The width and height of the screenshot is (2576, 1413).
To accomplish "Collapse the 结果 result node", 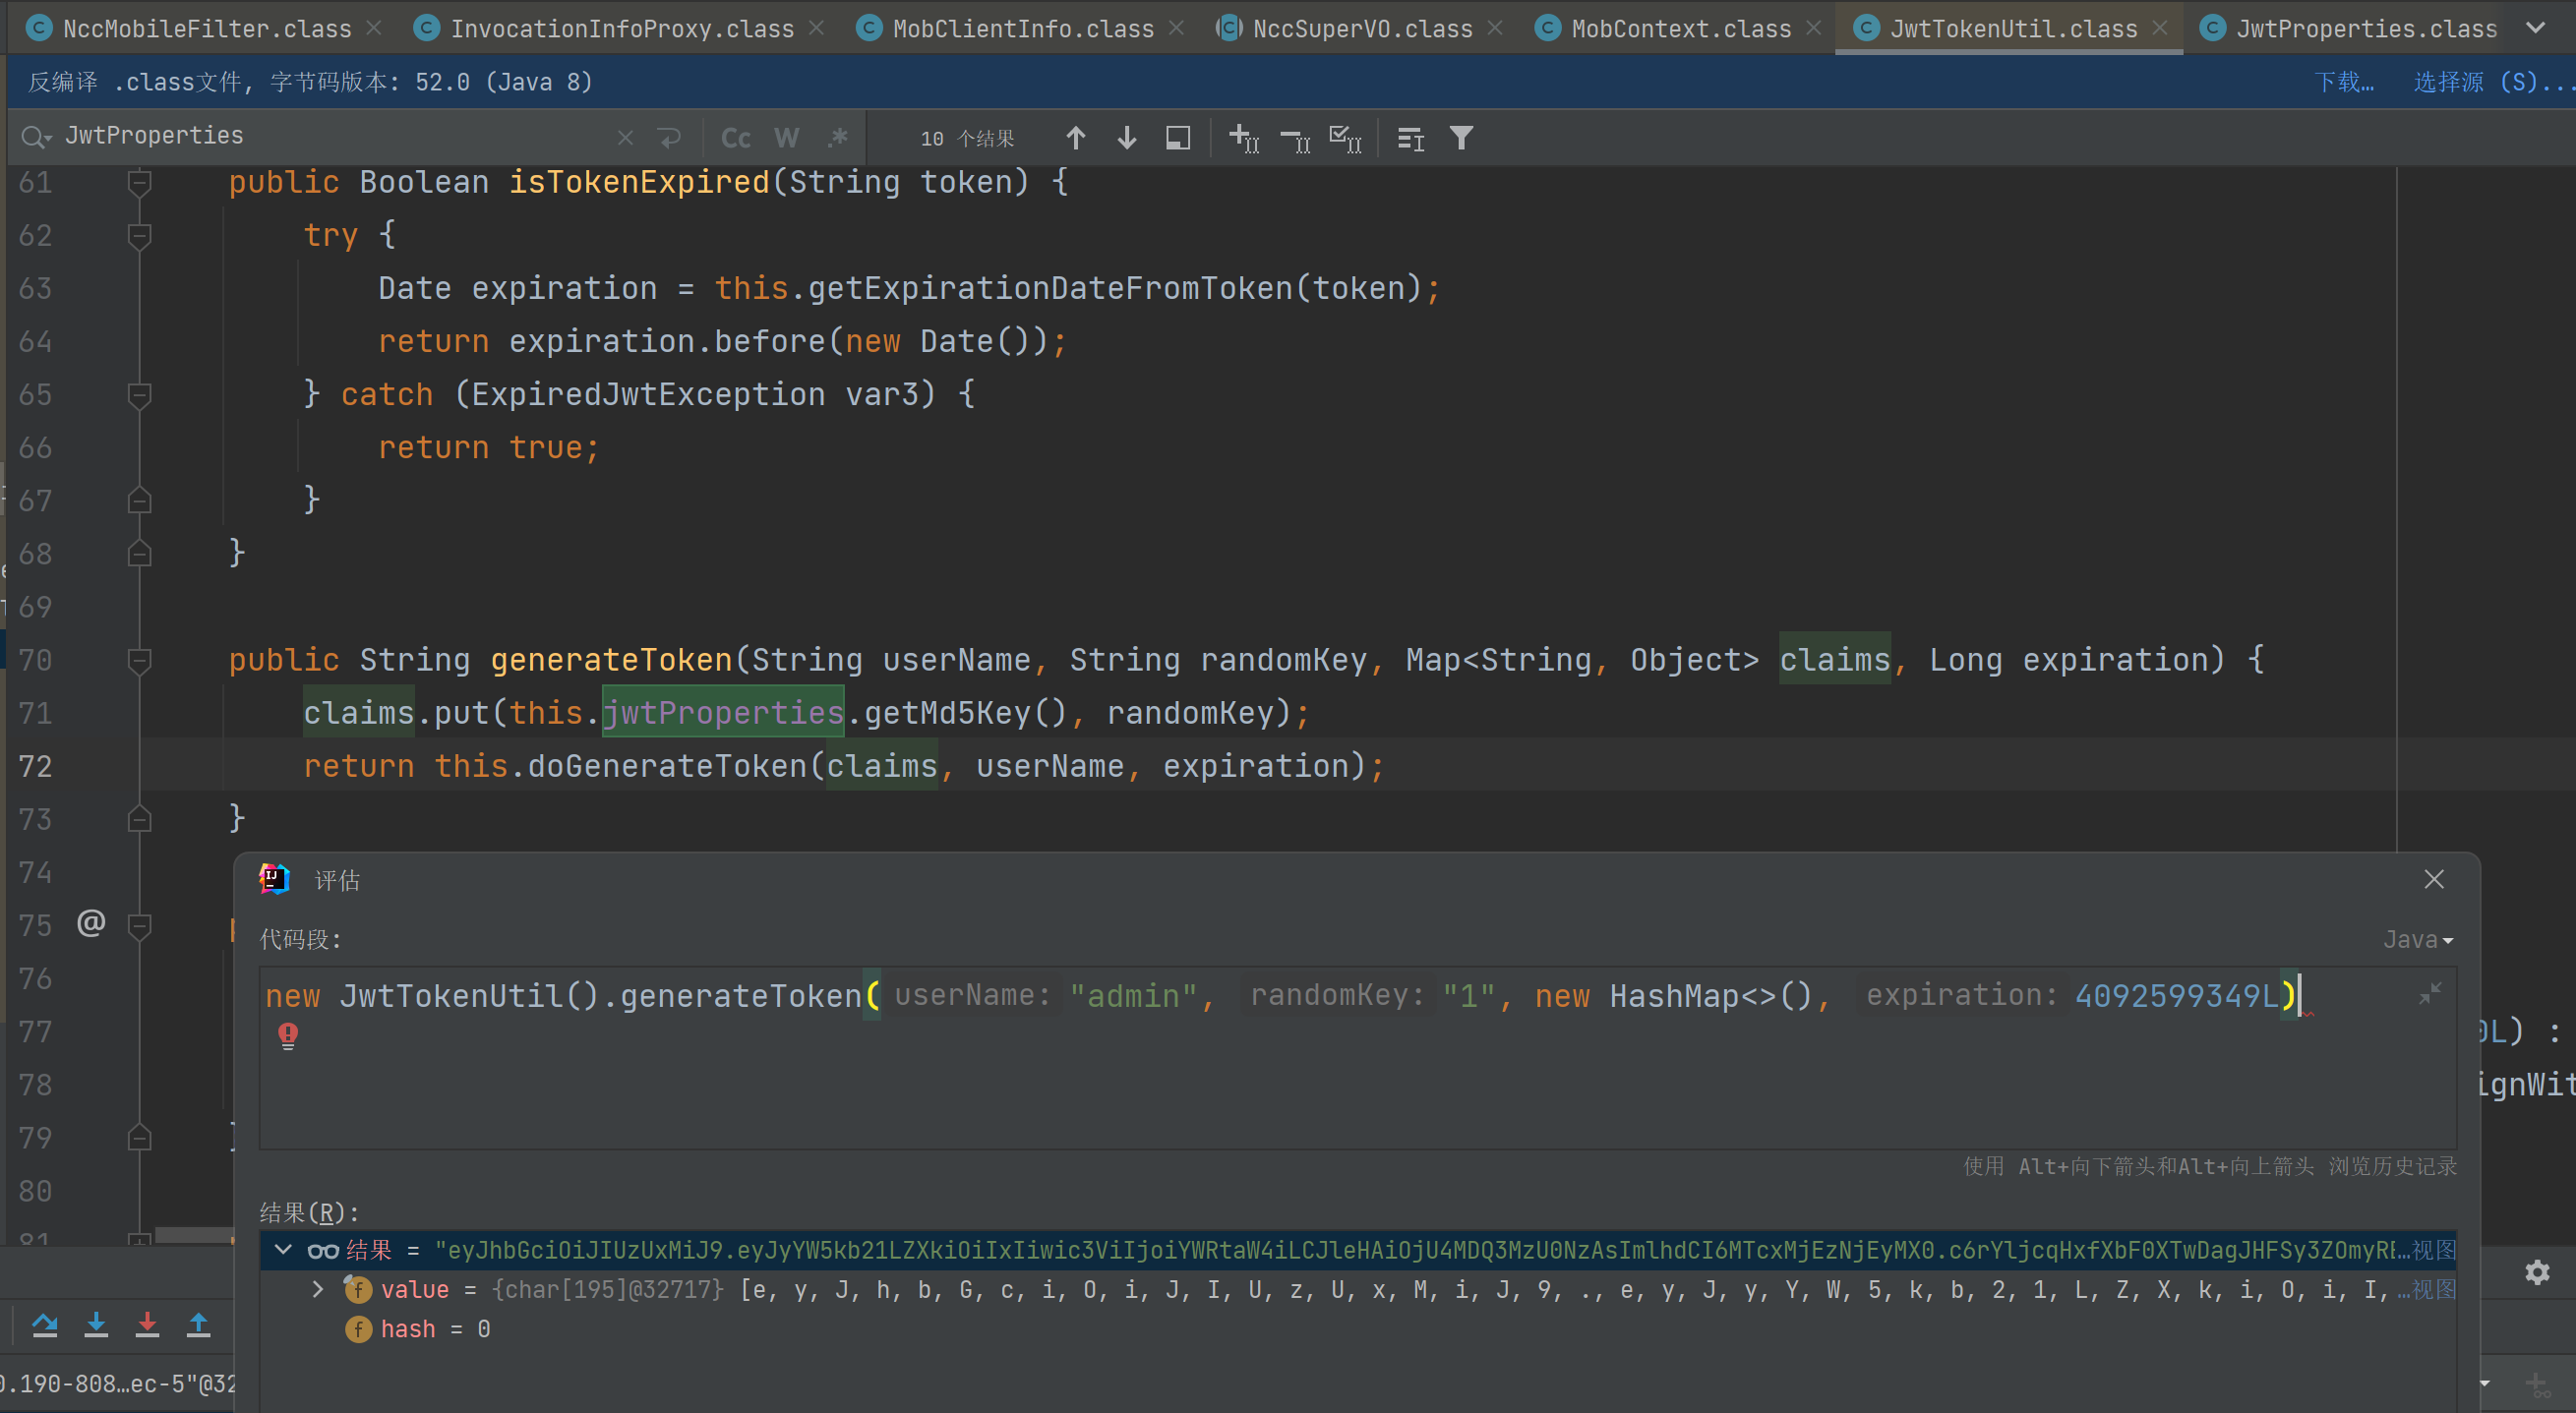I will [283, 1250].
